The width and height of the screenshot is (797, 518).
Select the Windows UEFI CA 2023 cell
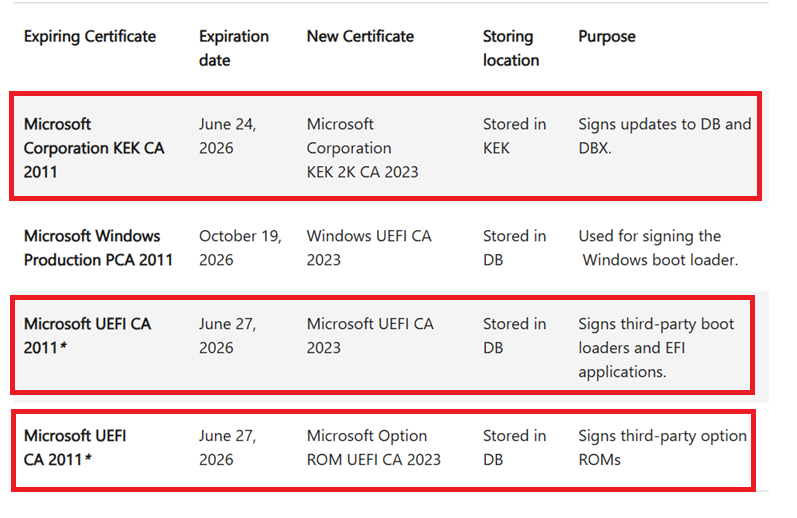coord(369,248)
